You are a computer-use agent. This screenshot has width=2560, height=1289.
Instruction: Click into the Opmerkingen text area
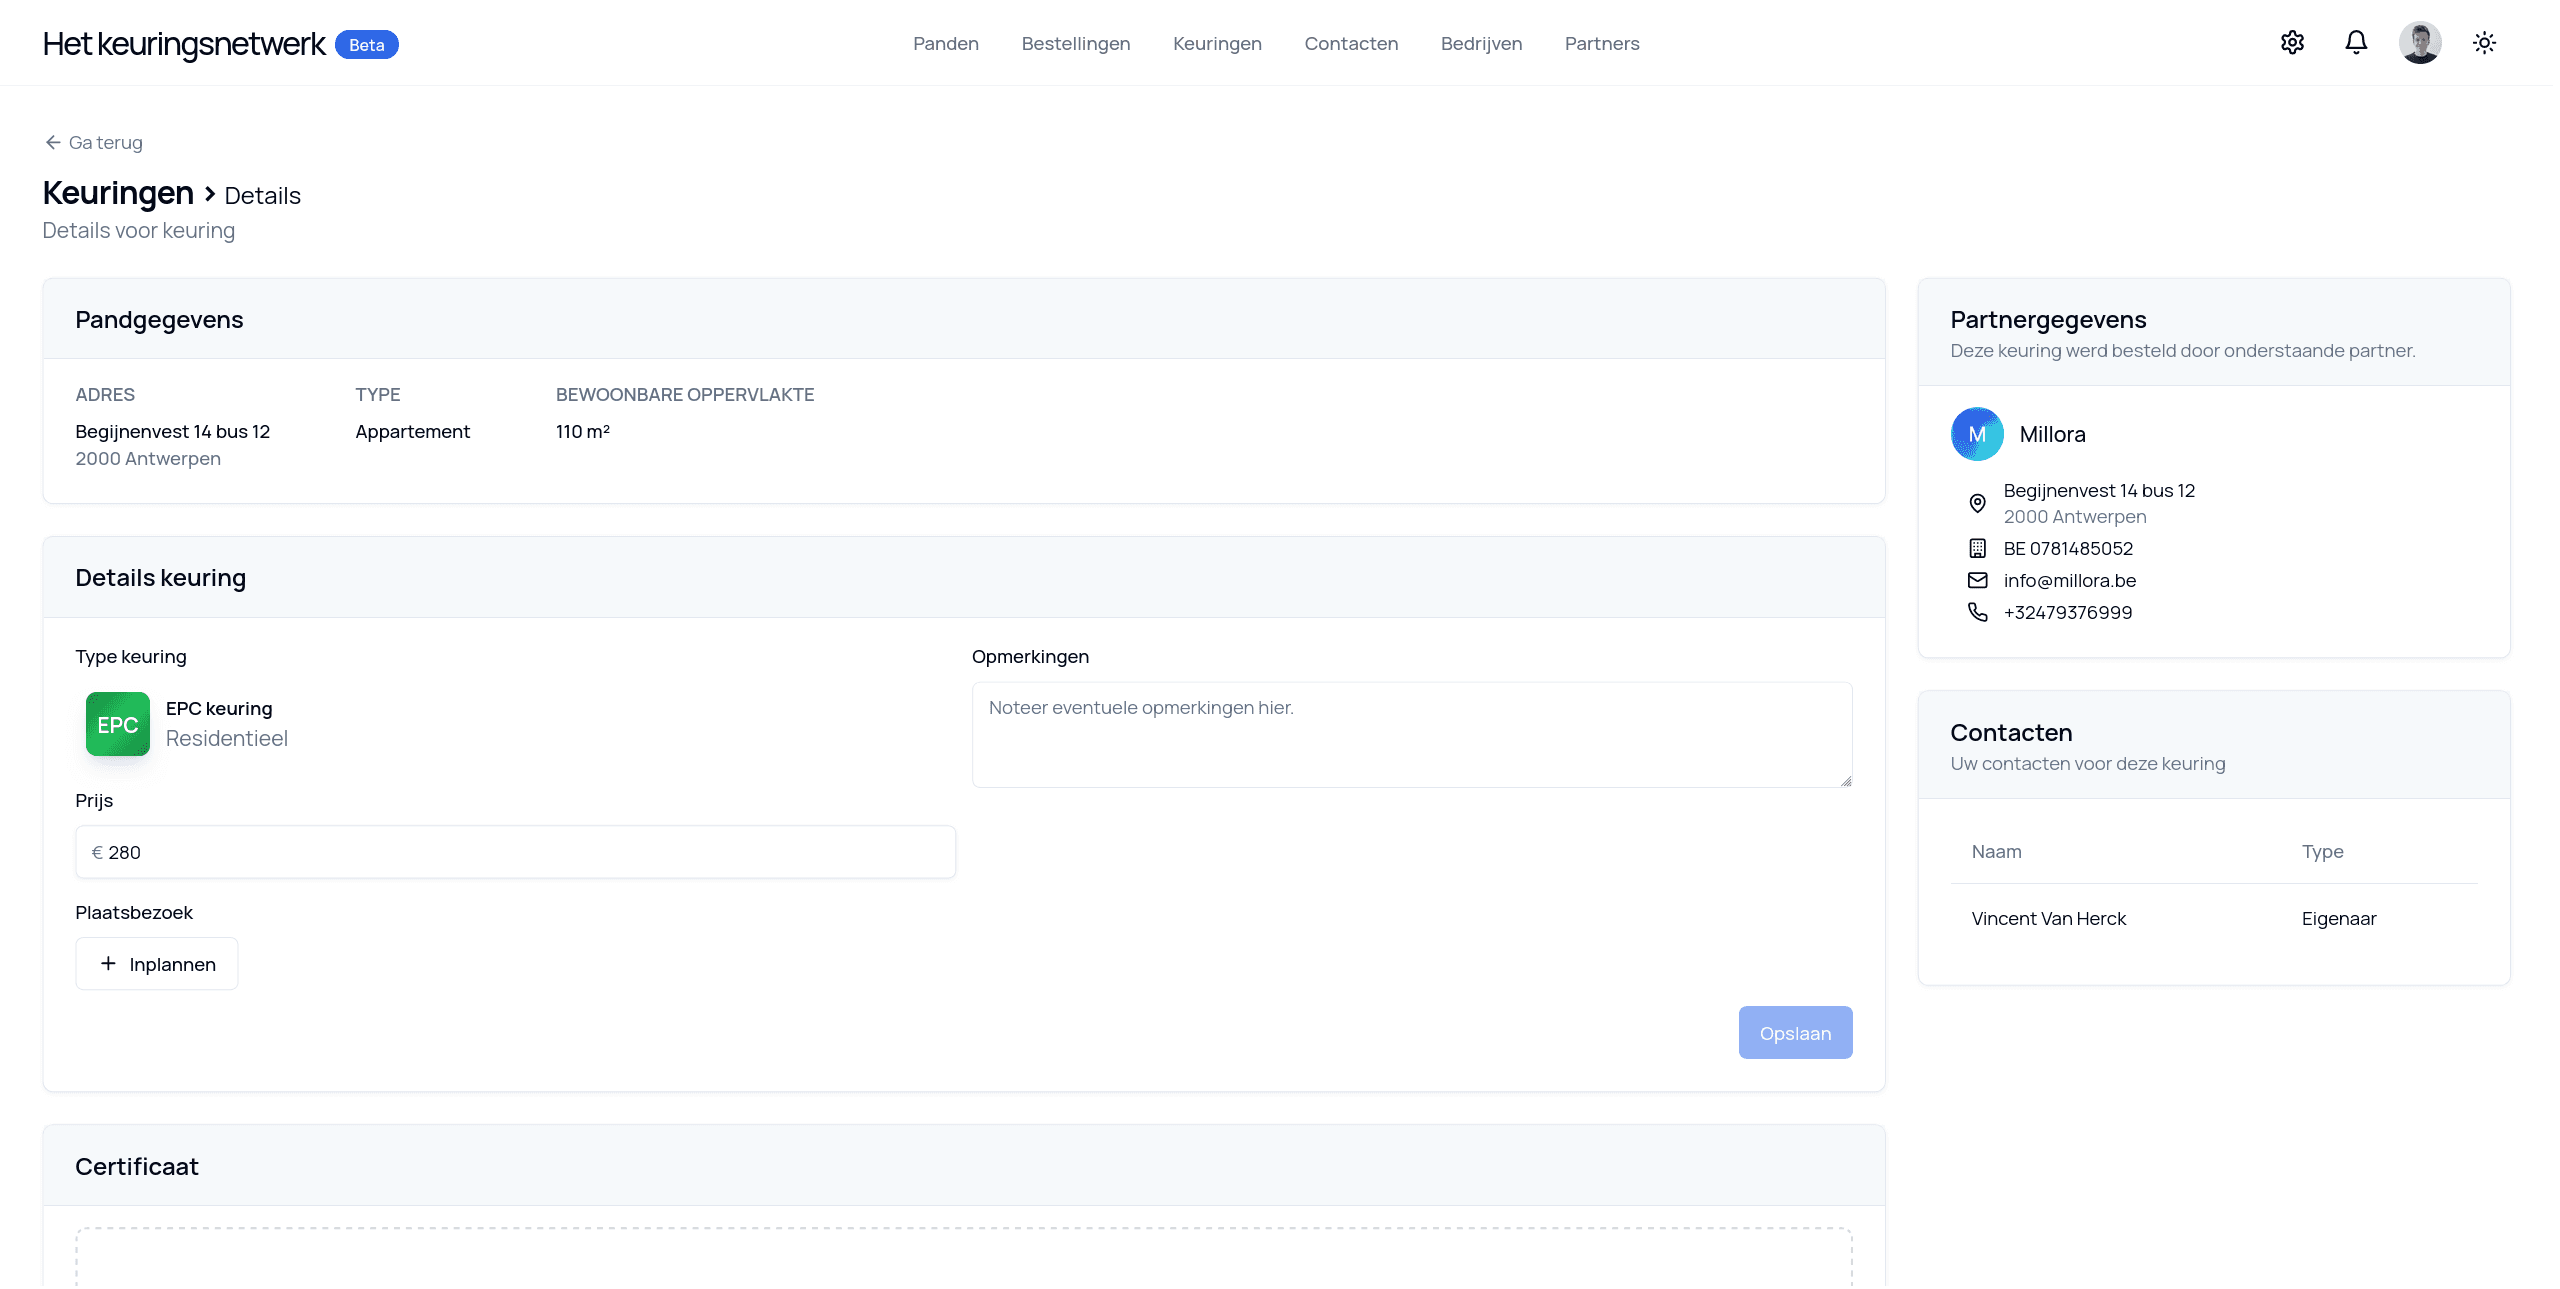tap(1411, 735)
